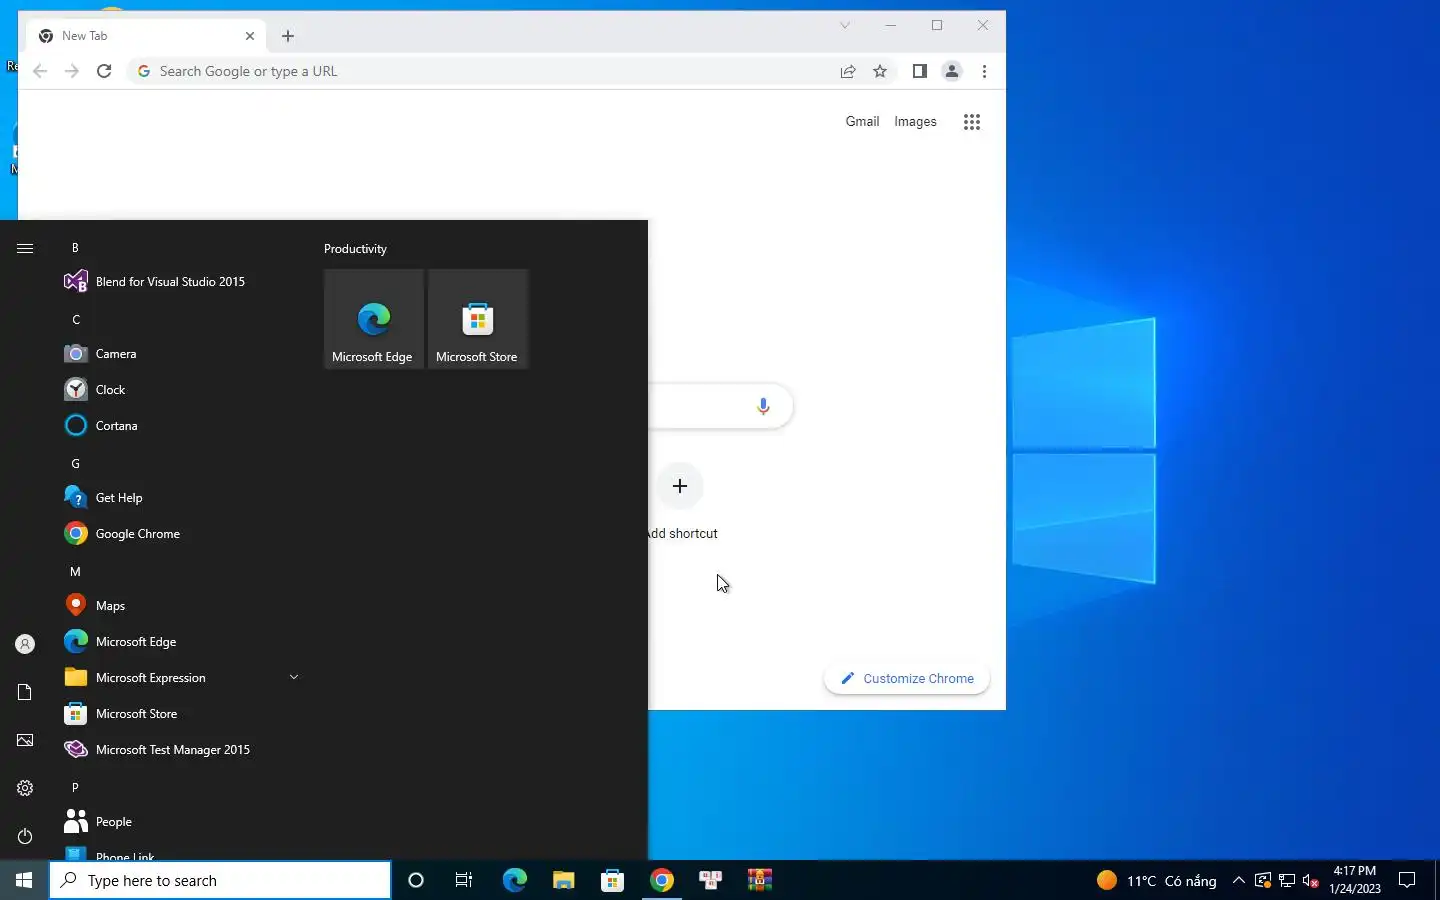This screenshot has width=1440, height=900.
Task: Switch to Chrome on the taskbar
Action: click(x=662, y=880)
